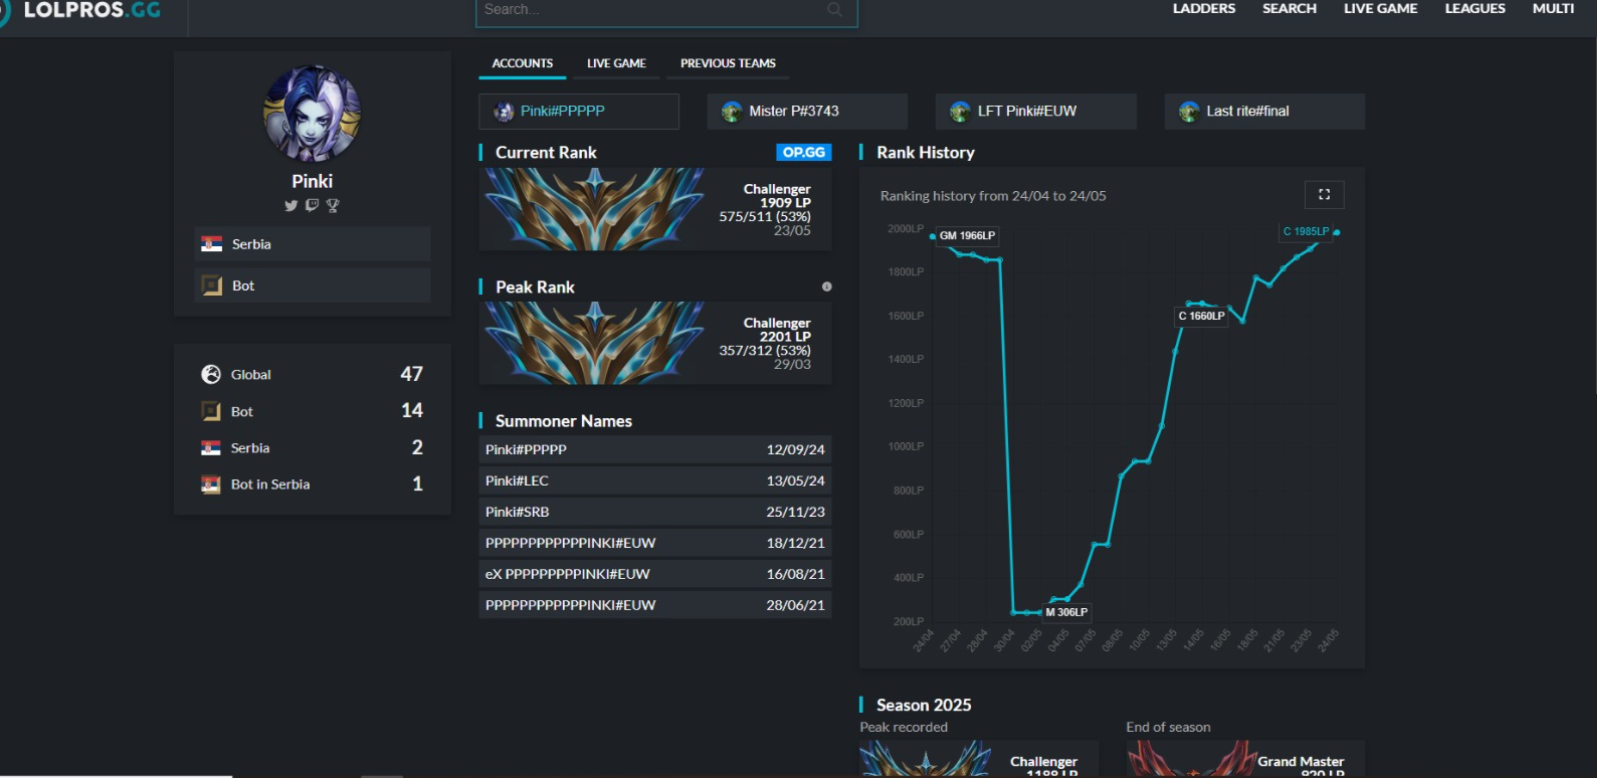This screenshot has height=778, width=1597.
Task: Click the trophy icon under Pinki
Action: click(x=333, y=206)
